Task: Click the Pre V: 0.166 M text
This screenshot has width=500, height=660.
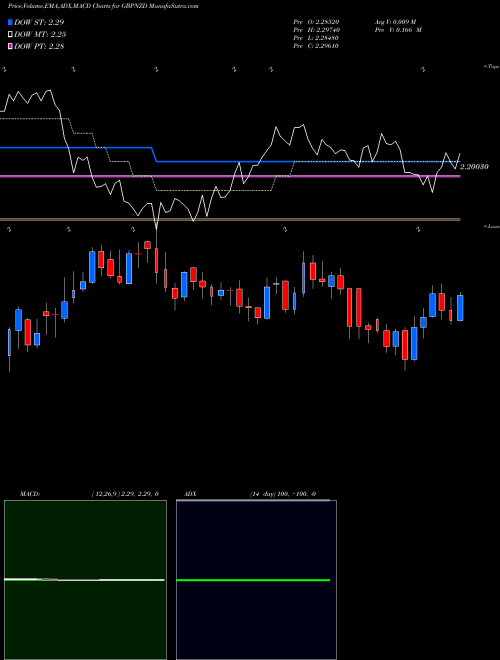Action: [397, 30]
